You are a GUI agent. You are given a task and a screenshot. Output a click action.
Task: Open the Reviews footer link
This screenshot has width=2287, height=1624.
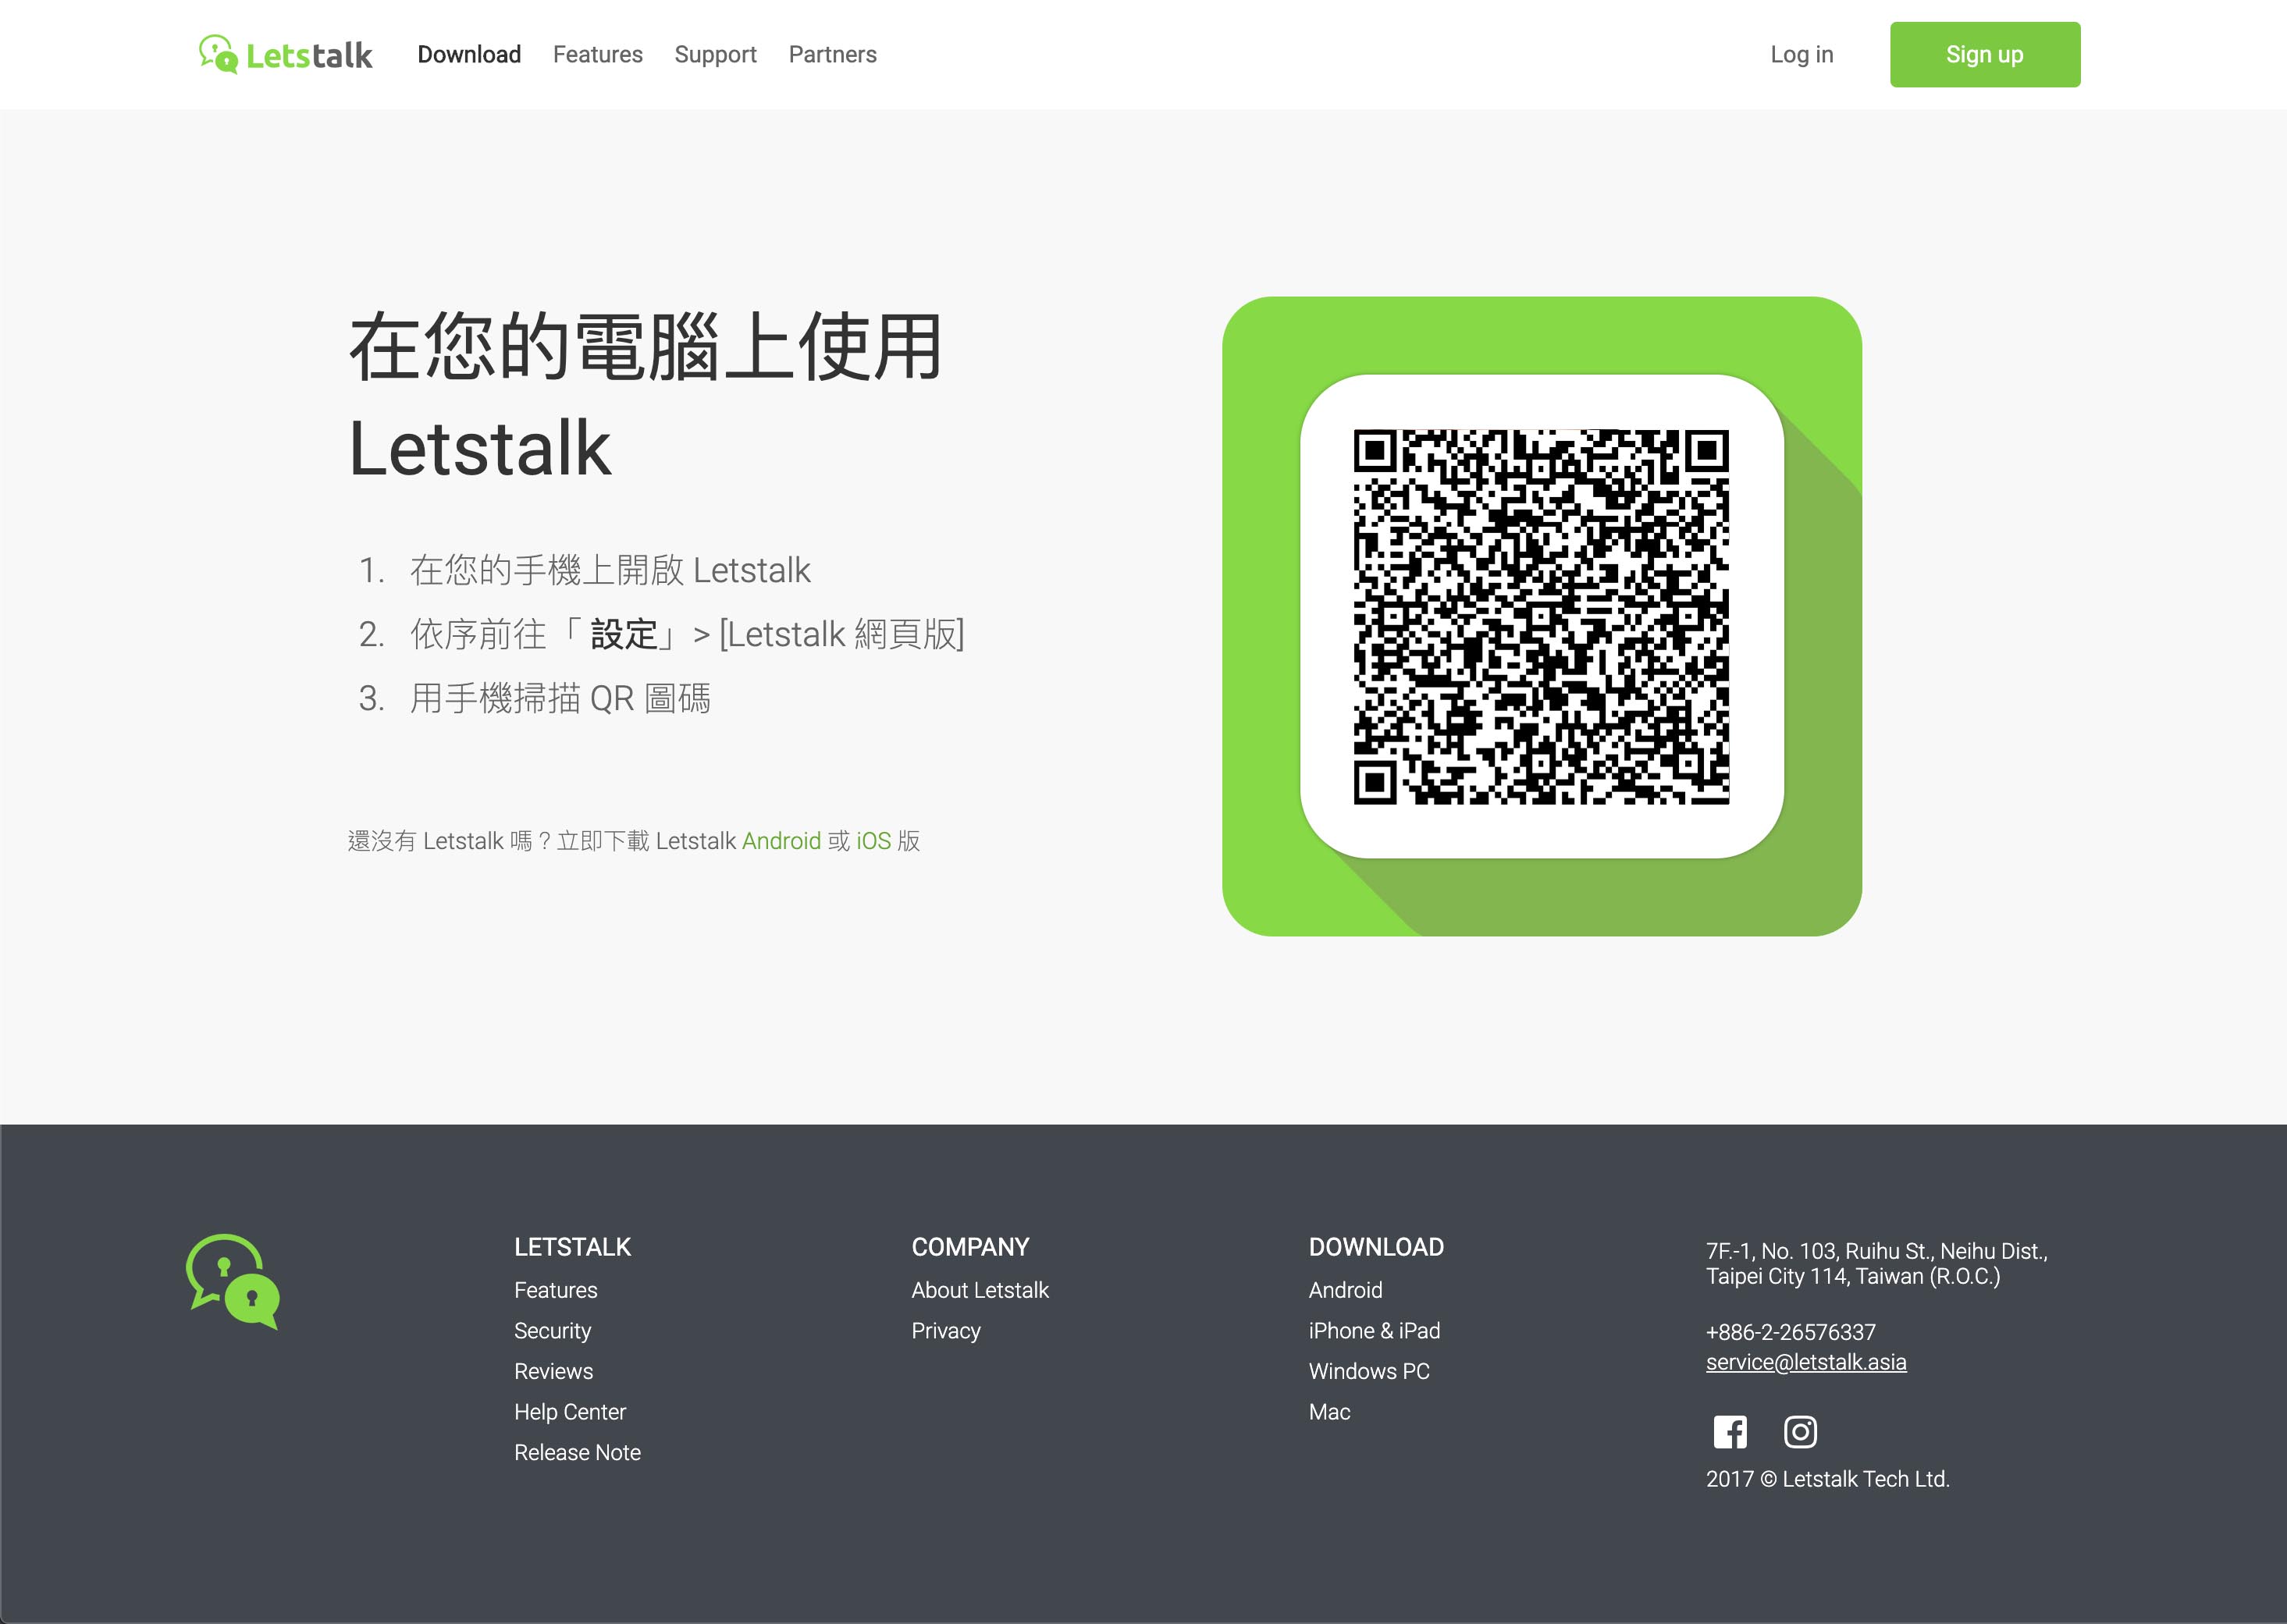click(x=553, y=1371)
